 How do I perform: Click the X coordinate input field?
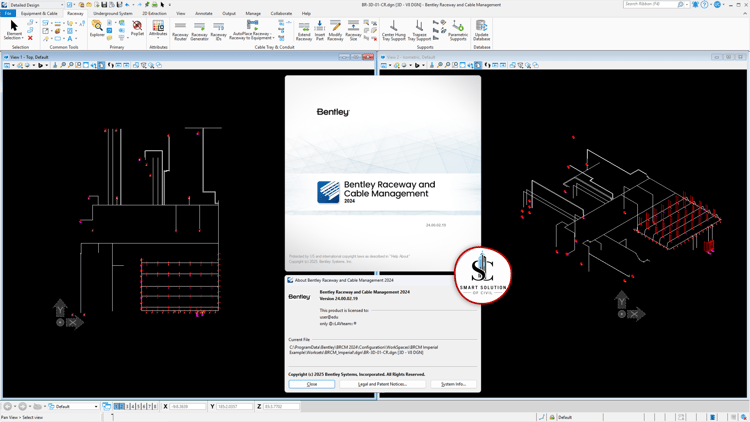[x=188, y=406]
